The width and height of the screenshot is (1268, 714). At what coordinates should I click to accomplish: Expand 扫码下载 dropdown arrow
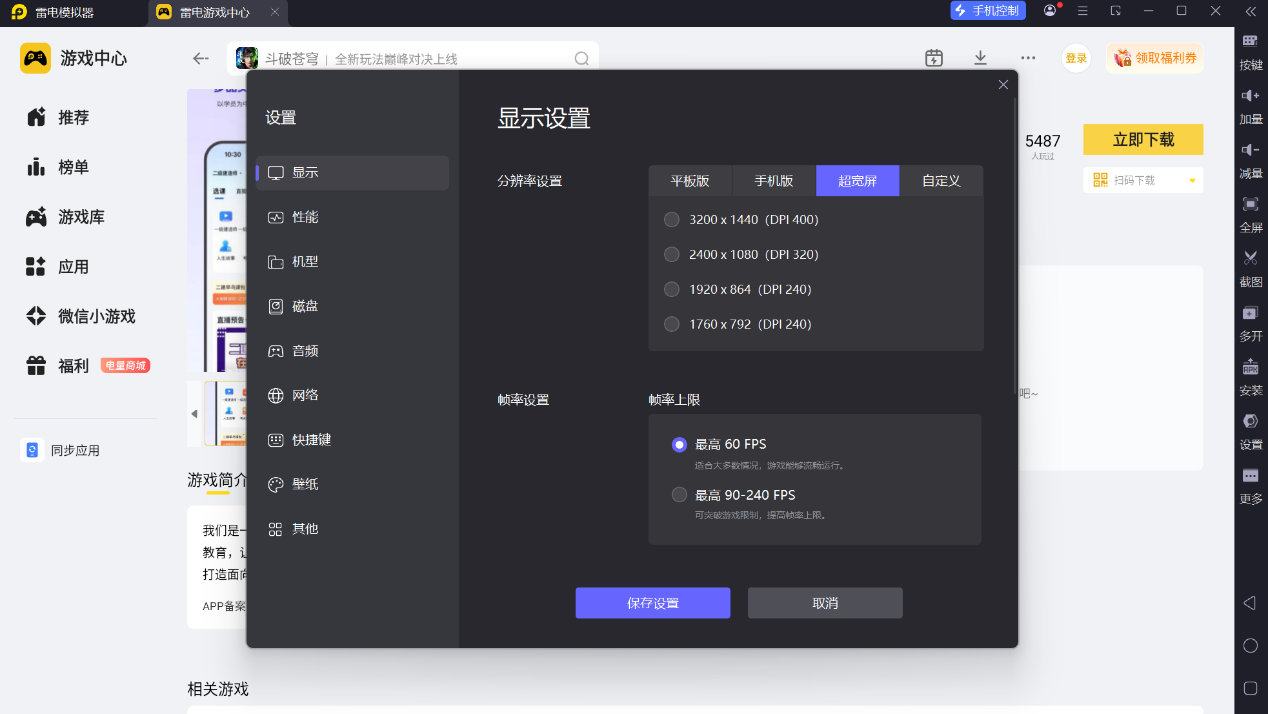[x=1192, y=181]
